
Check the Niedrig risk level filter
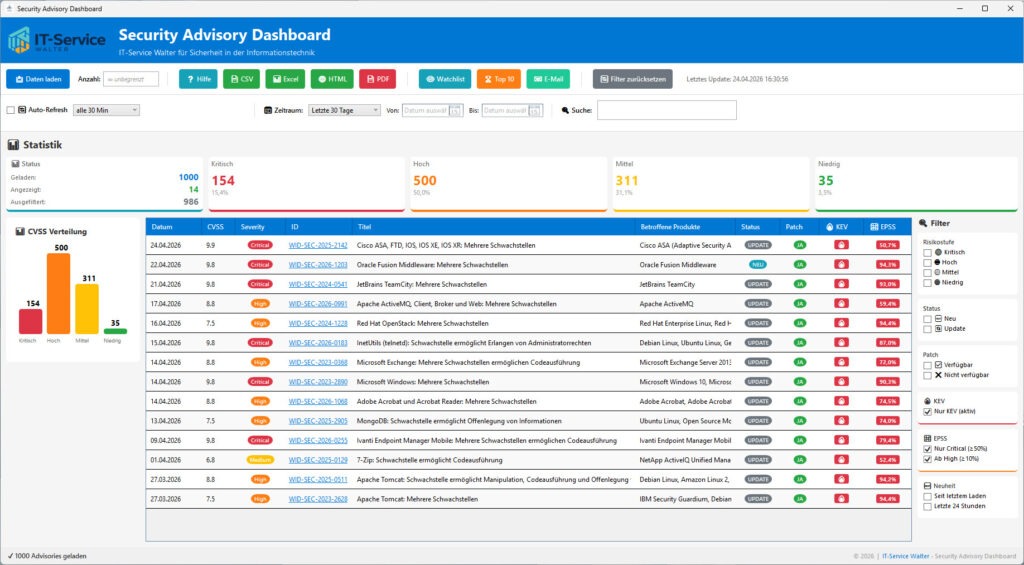click(927, 283)
